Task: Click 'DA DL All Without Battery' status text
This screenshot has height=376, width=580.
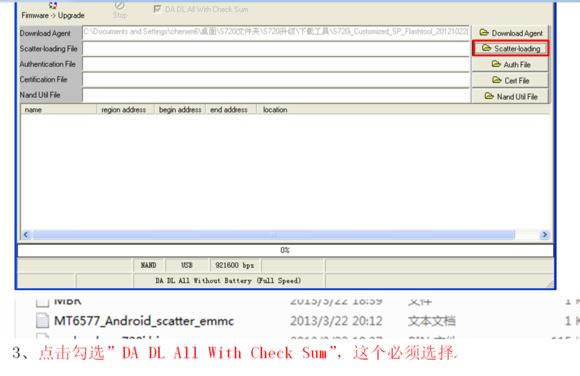Action: pyautogui.click(x=229, y=281)
